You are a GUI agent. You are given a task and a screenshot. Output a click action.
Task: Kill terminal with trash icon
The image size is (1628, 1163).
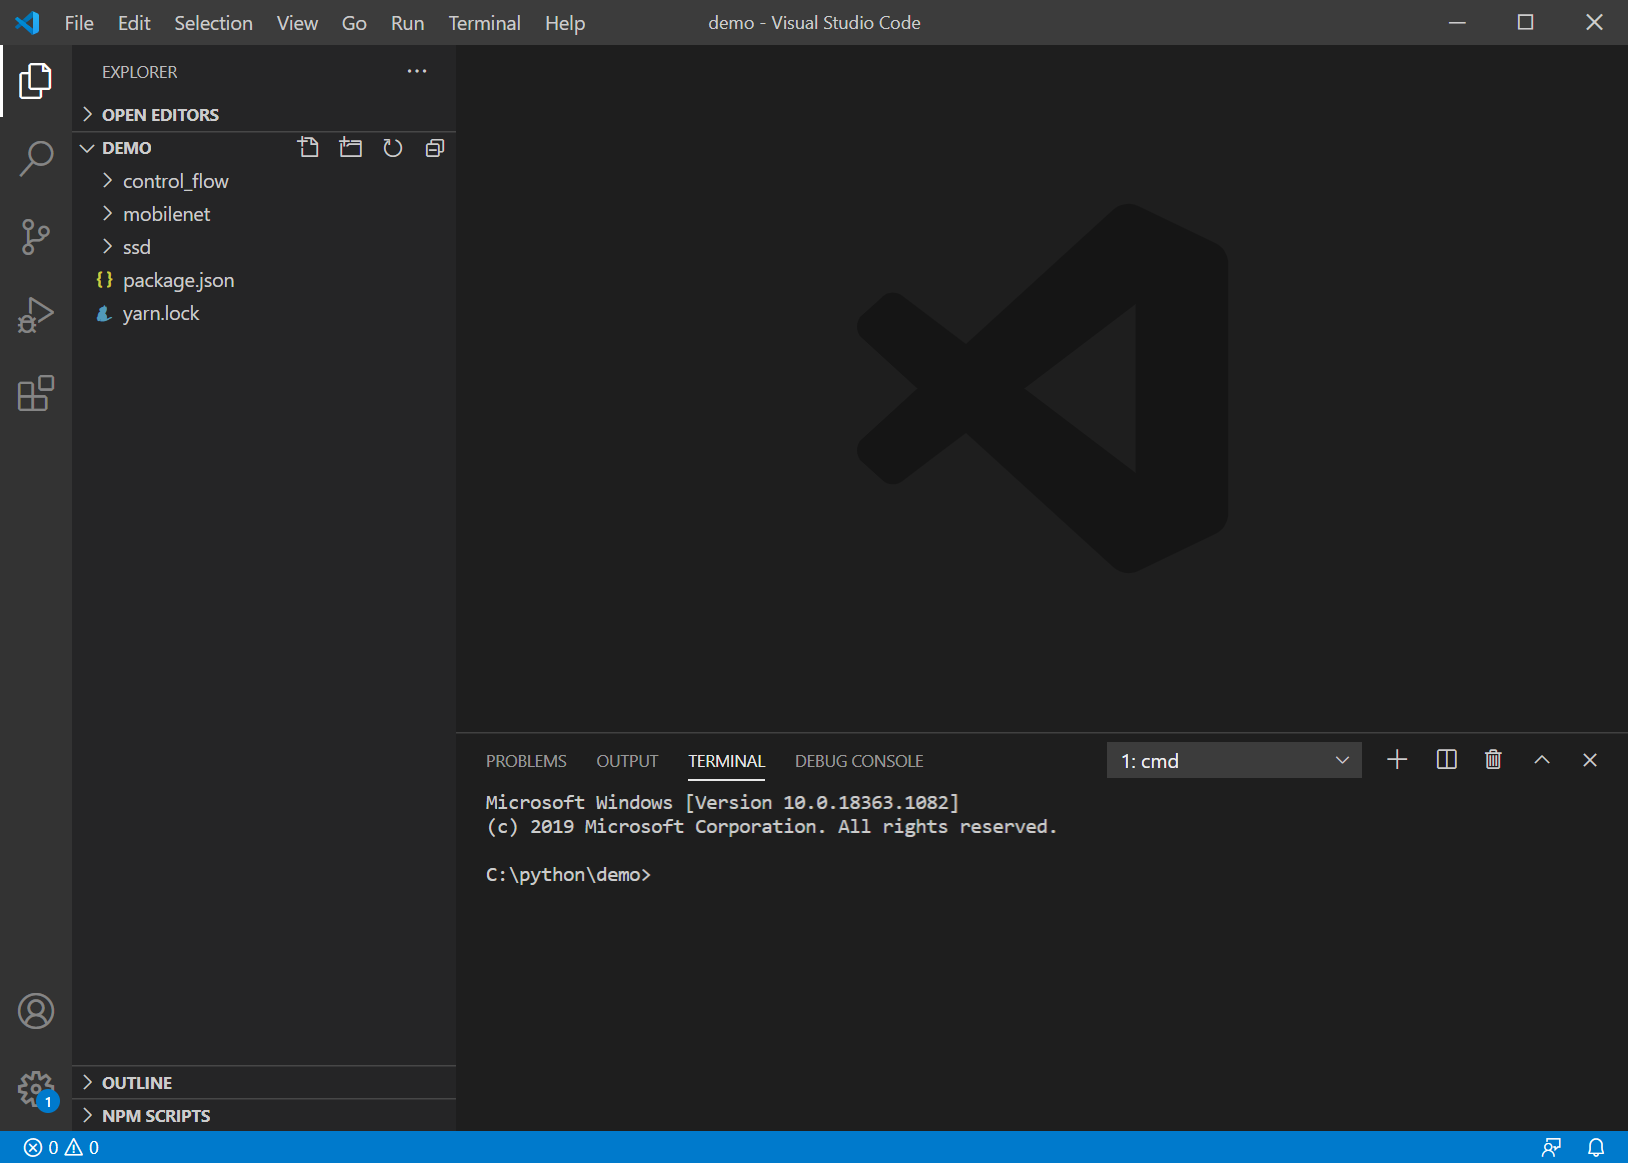pyautogui.click(x=1493, y=760)
